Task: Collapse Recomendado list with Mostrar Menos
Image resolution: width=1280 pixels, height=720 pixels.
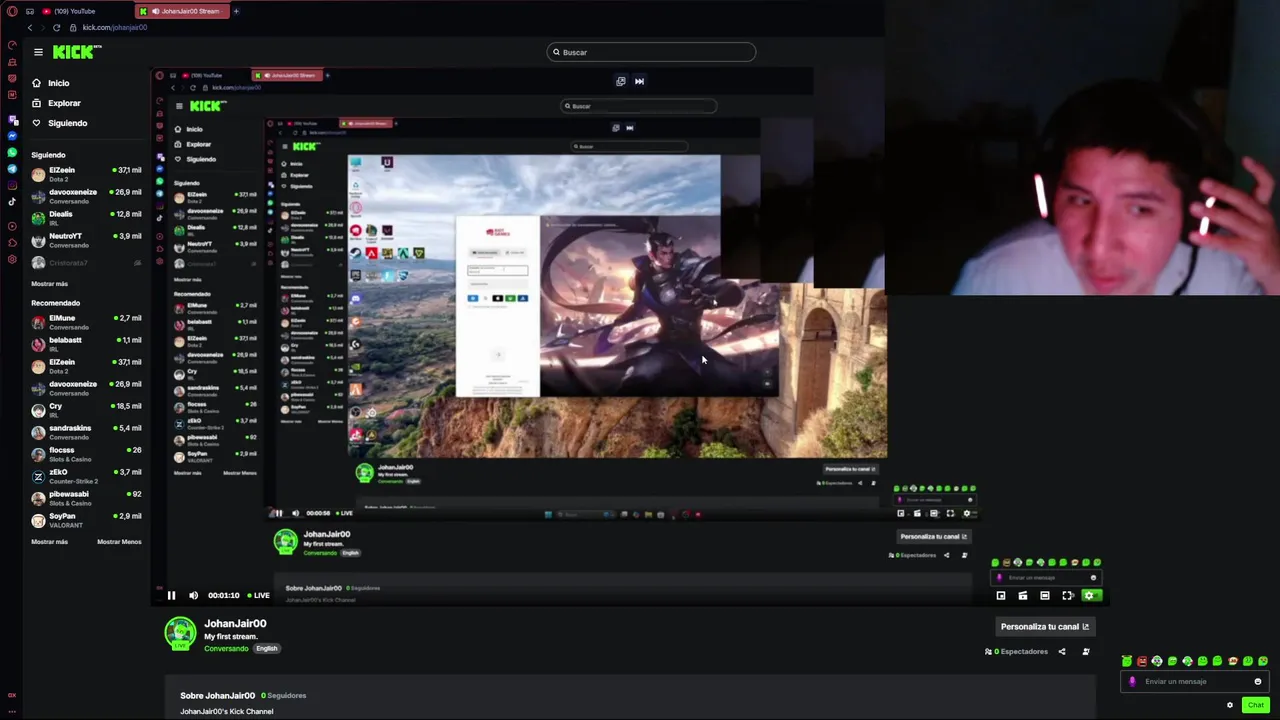Action: tap(119, 542)
